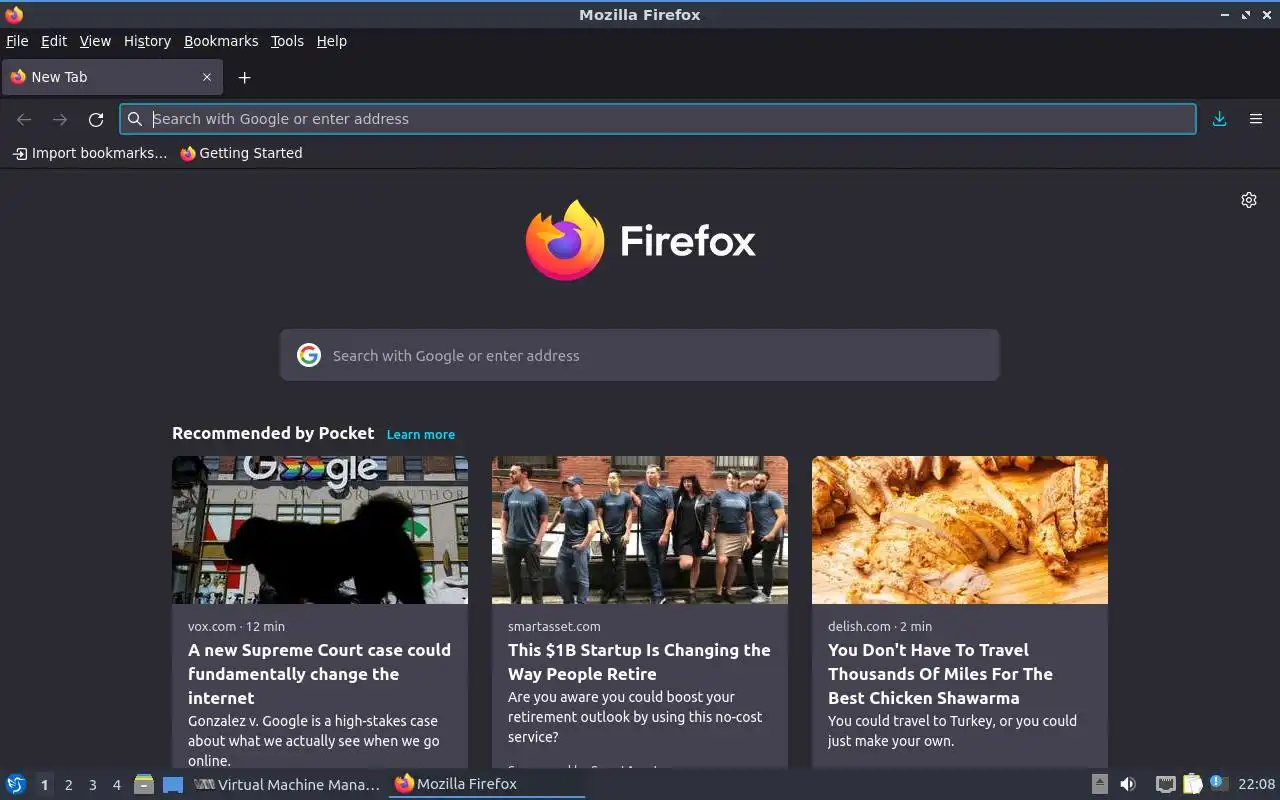The height and width of the screenshot is (800, 1280).
Task: Click the Google logo in the page search box
Action: point(309,355)
